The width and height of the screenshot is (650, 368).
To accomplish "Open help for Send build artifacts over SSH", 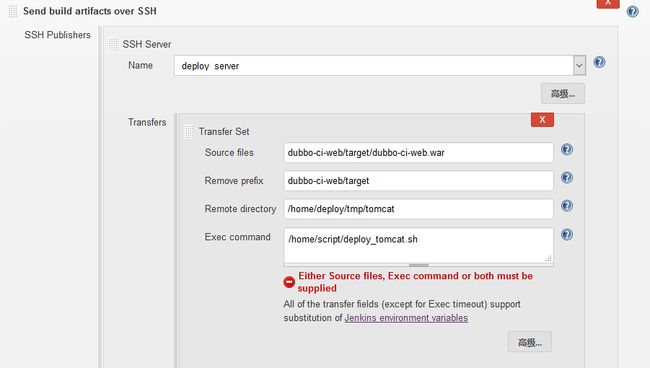I will 633,11.
